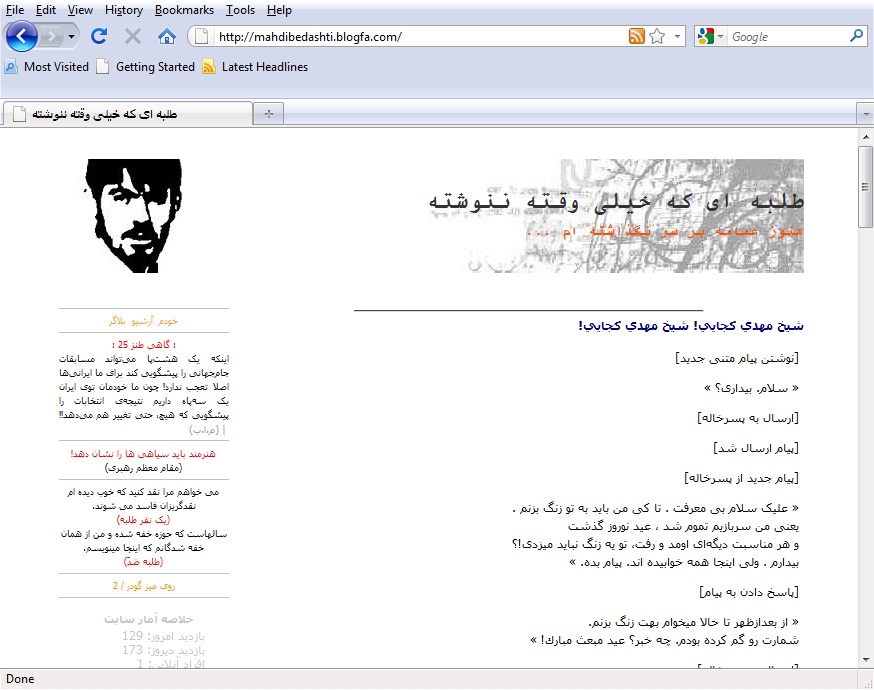Open the search engine selector dropdown
Viewport: 874px width, 690px height.
coord(710,37)
